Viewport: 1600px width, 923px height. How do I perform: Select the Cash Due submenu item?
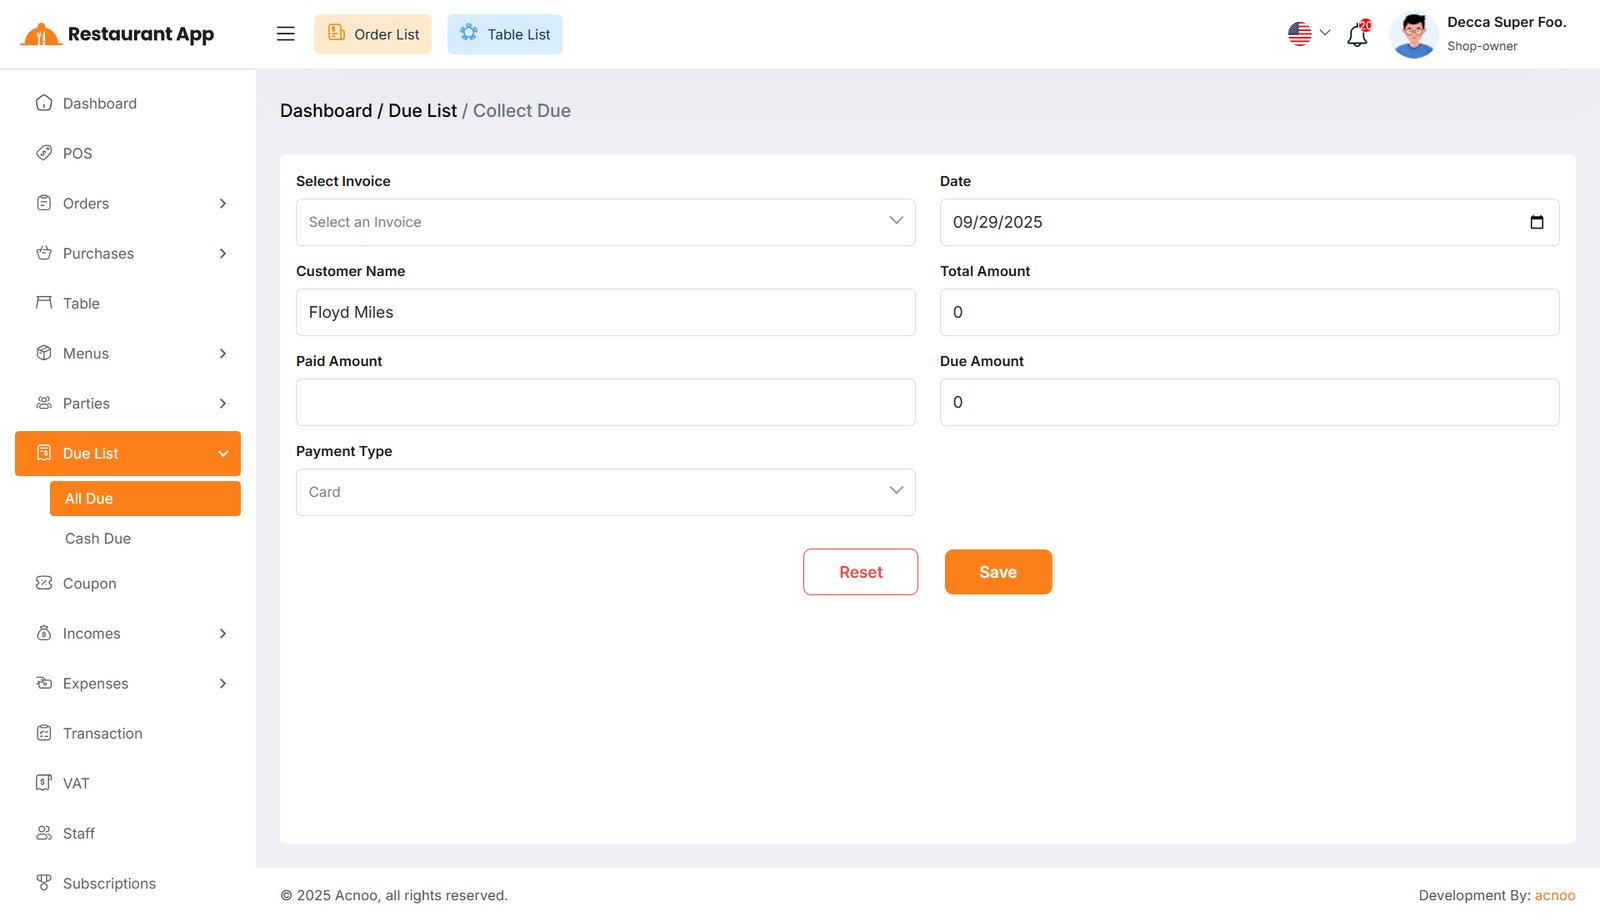[98, 538]
